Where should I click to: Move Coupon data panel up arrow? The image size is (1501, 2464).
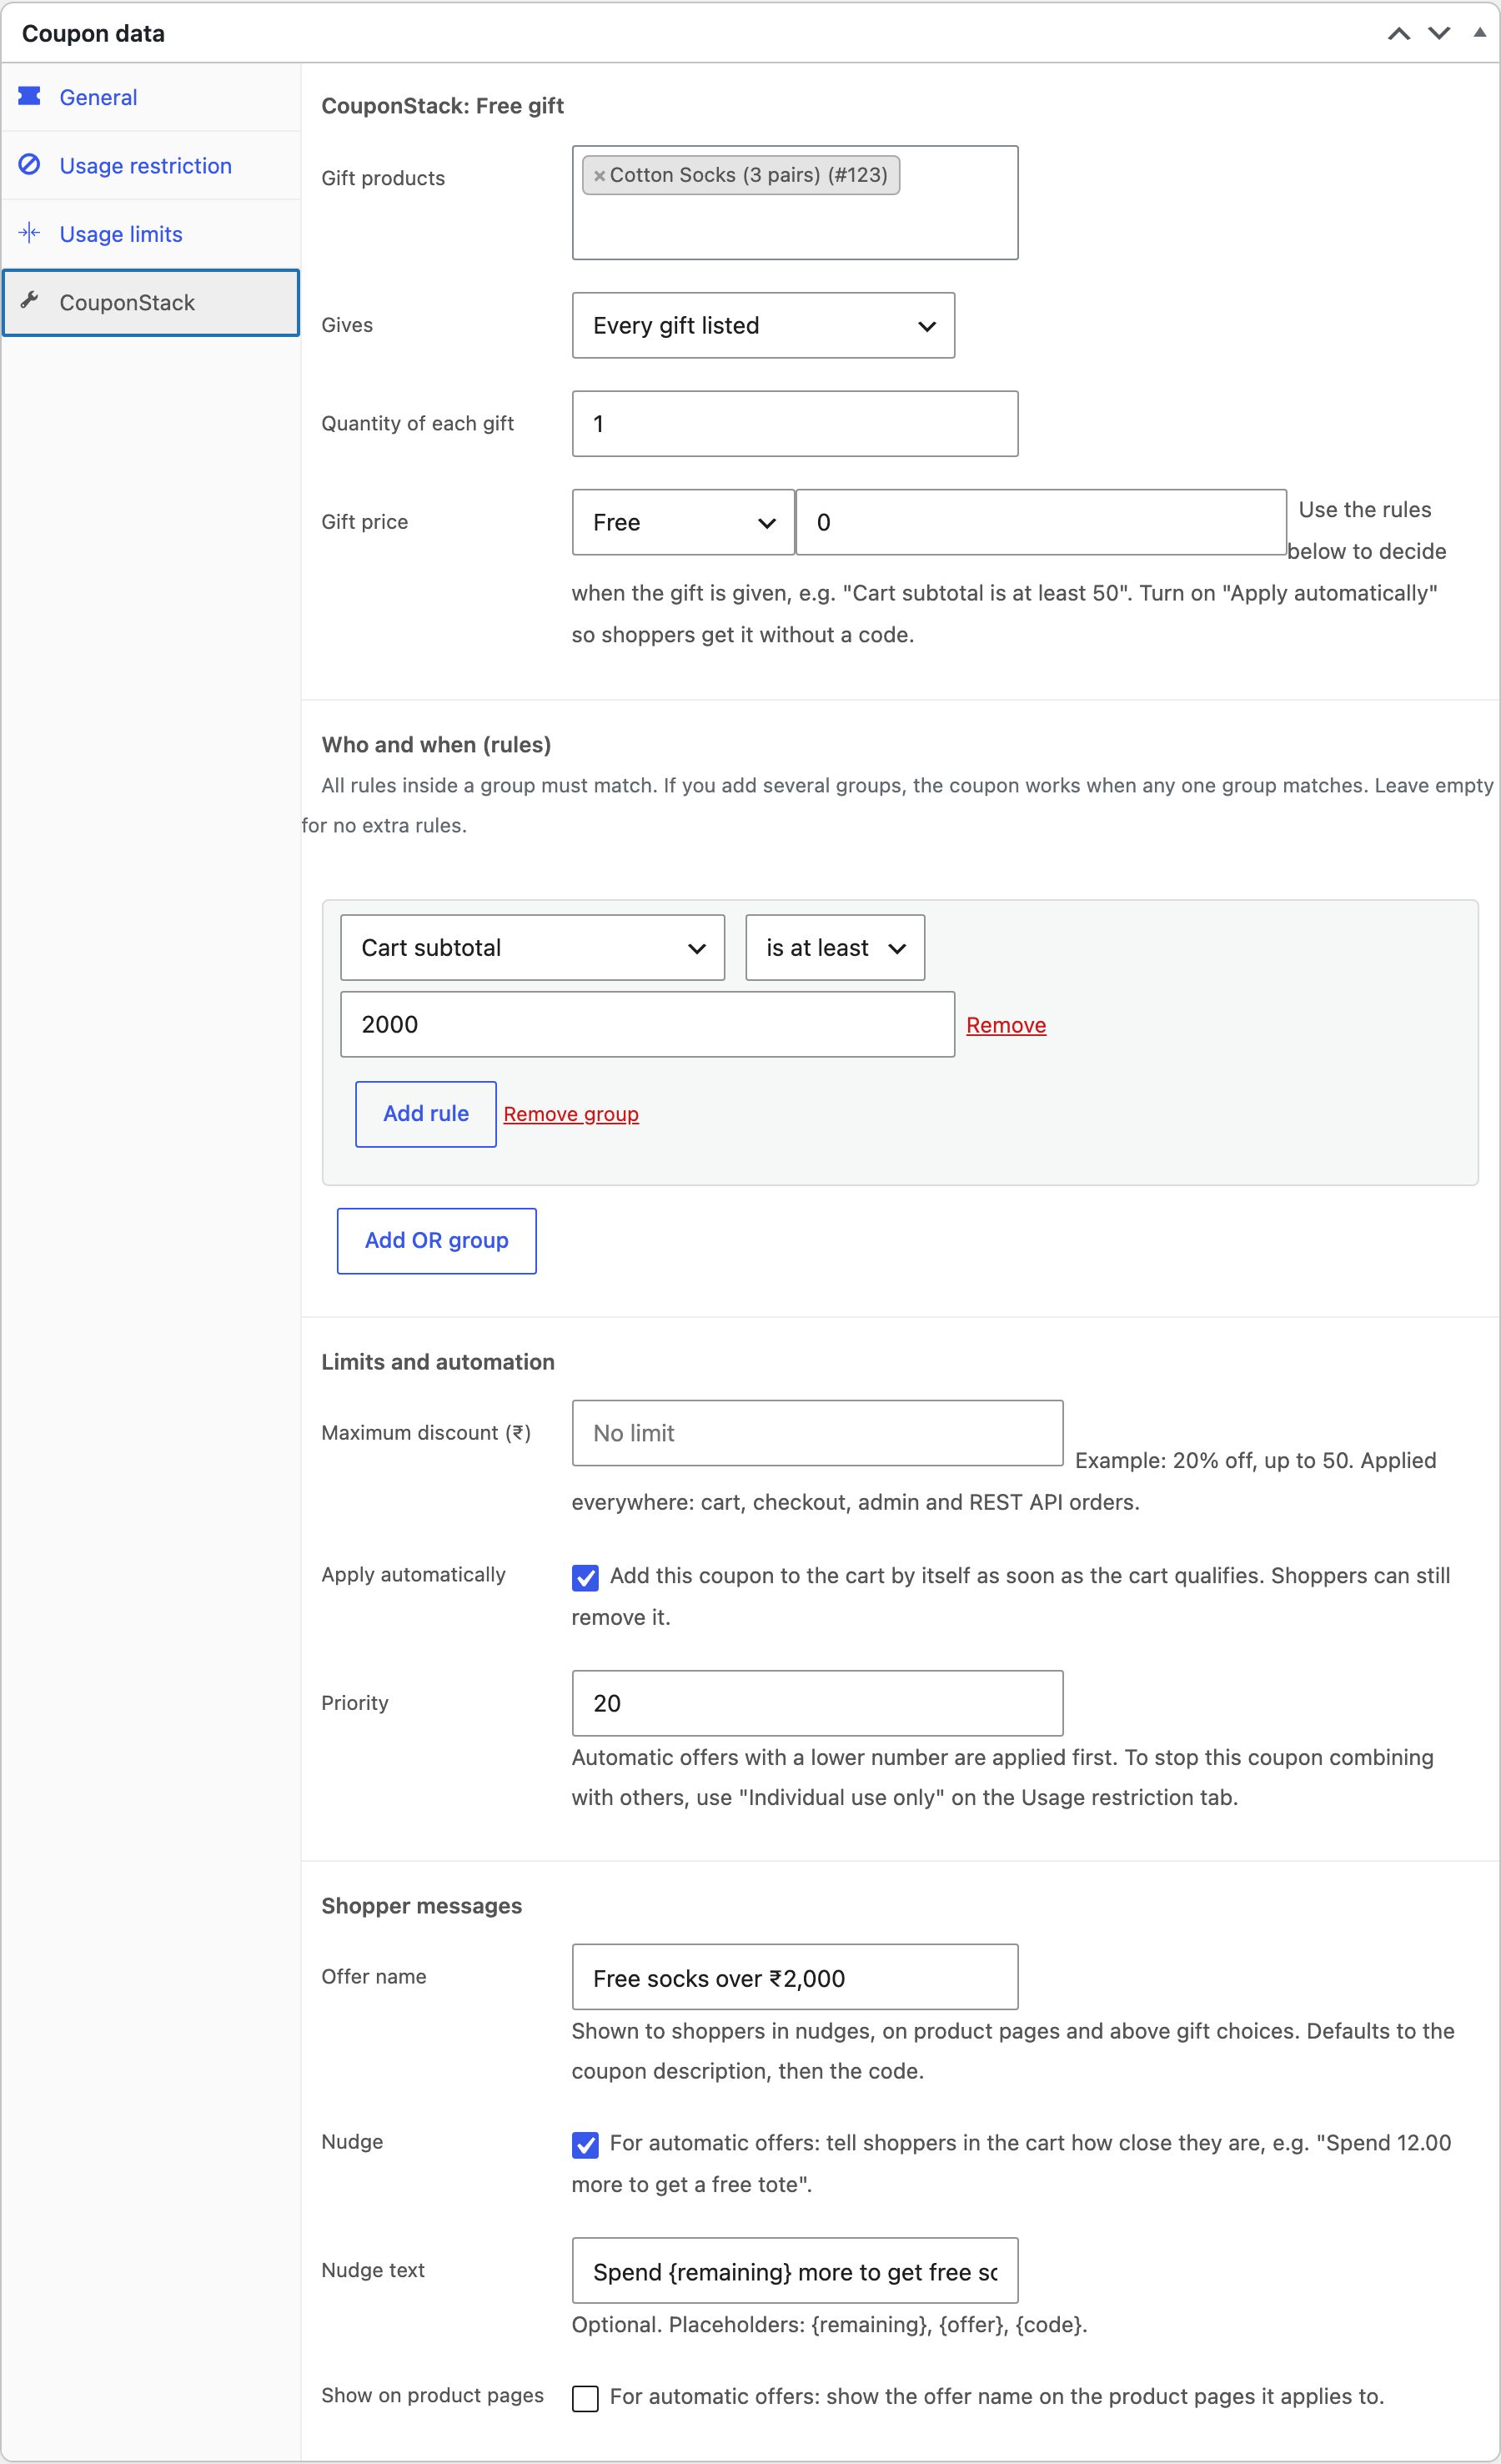pos(1399,33)
